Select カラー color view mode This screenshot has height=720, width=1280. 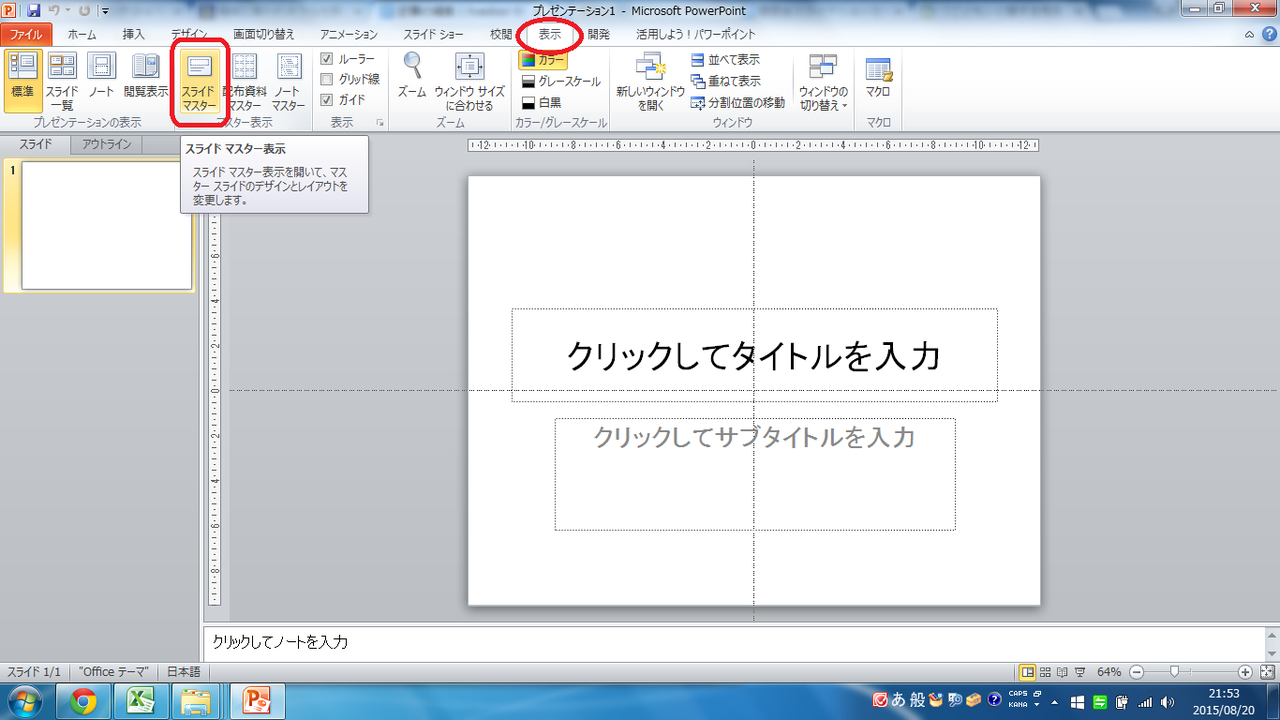point(543,60)
